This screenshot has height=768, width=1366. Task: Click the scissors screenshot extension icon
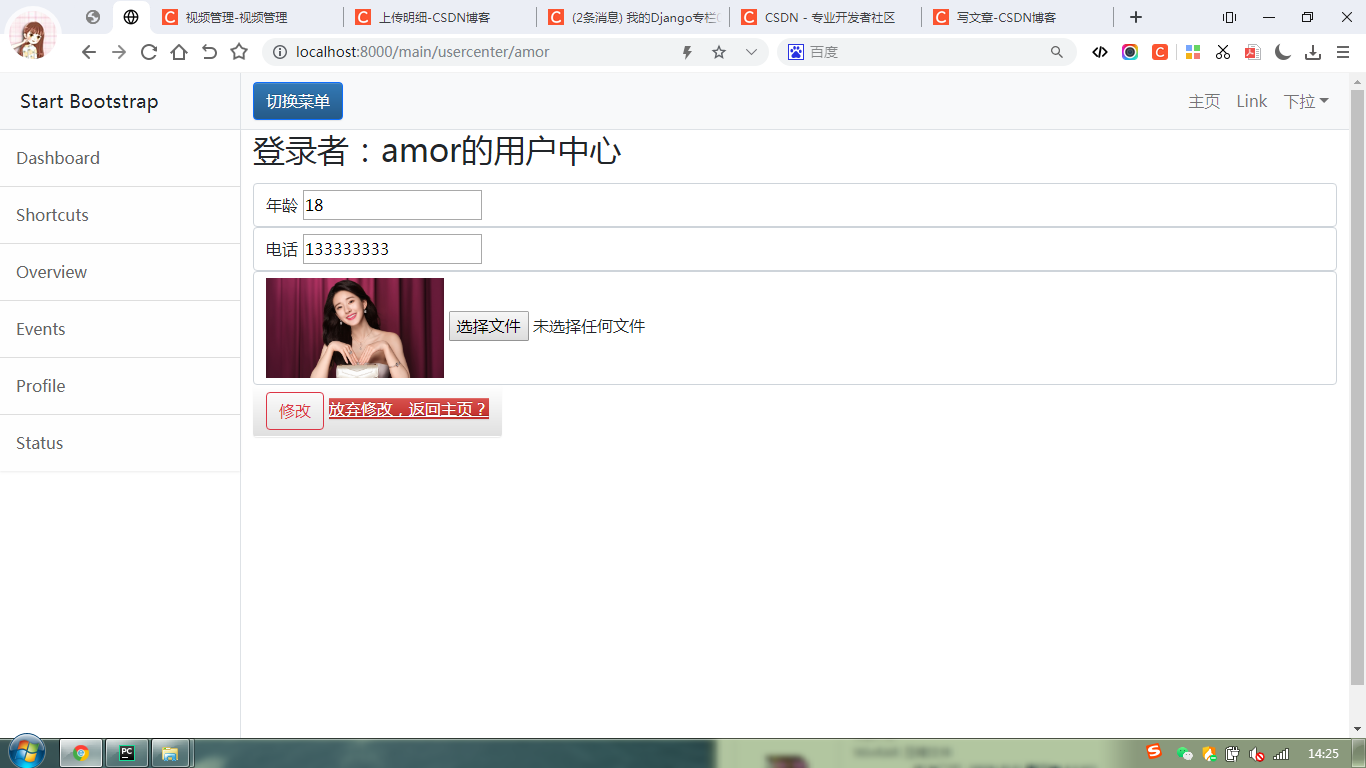tap(1222, 51)
